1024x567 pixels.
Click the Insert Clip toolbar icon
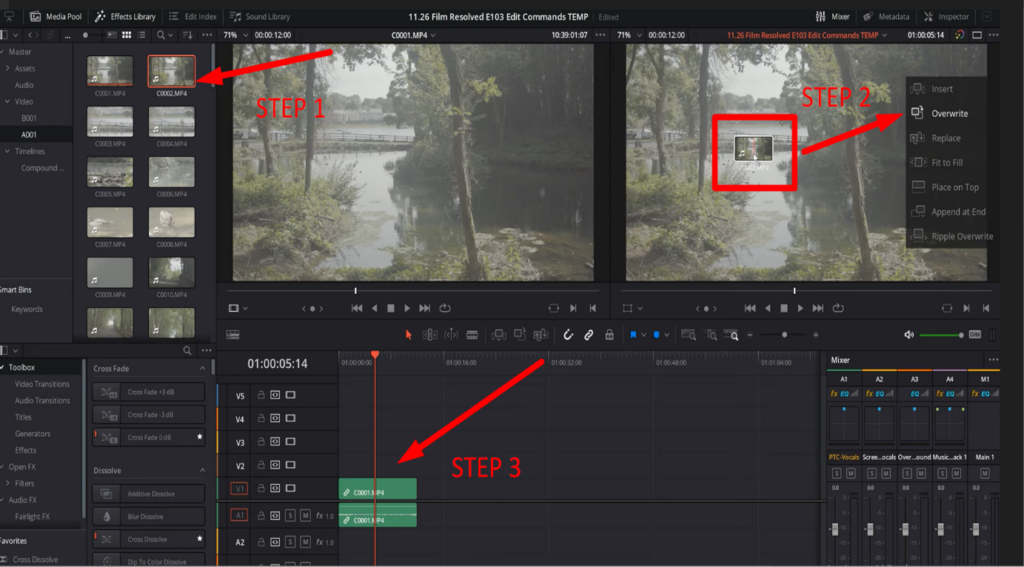[499, 334]
